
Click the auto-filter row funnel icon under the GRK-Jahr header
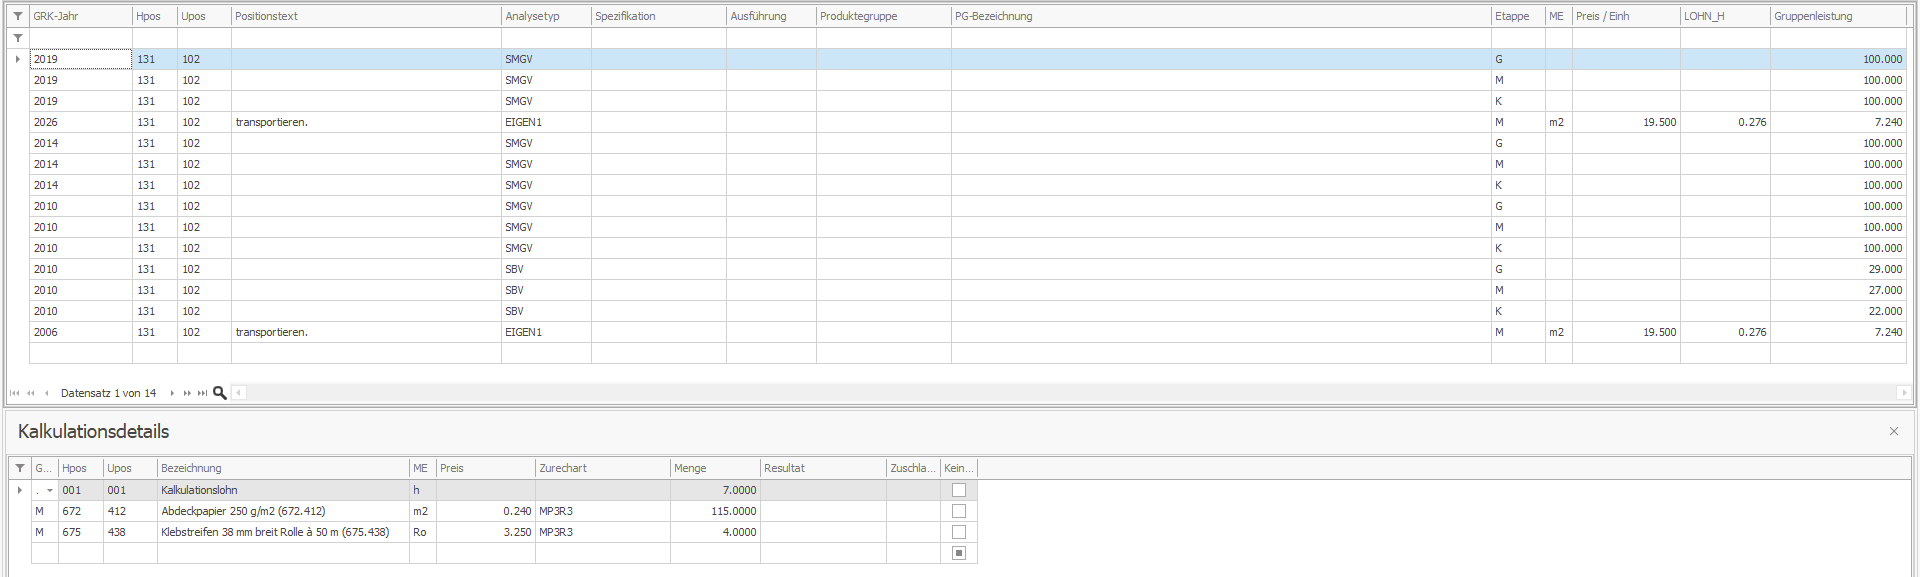point(18,38)
